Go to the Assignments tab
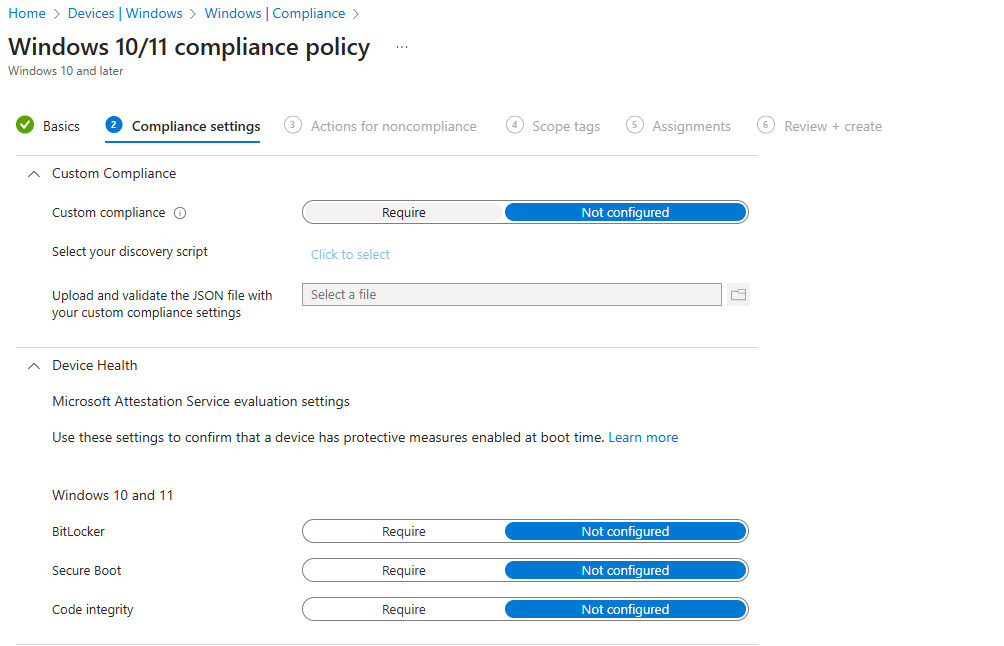This screenshot has width=1004, height=646. 691,126
